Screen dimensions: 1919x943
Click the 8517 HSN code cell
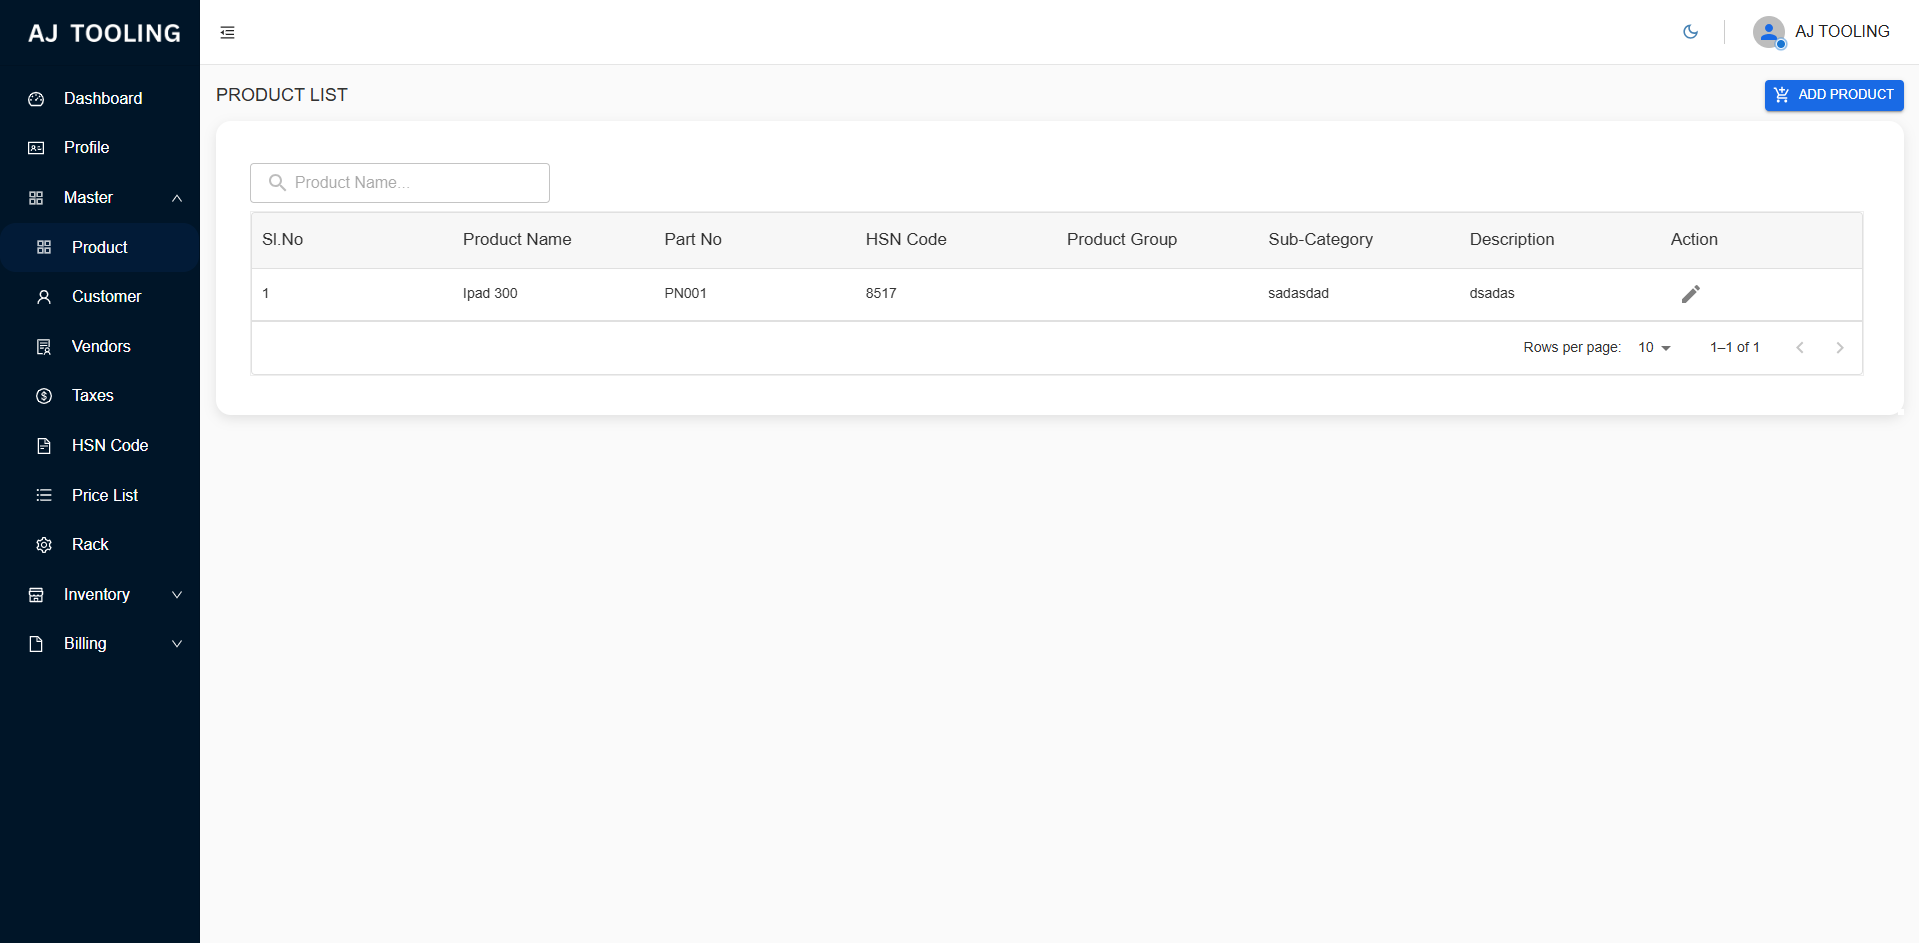click(x=881, y=293)
